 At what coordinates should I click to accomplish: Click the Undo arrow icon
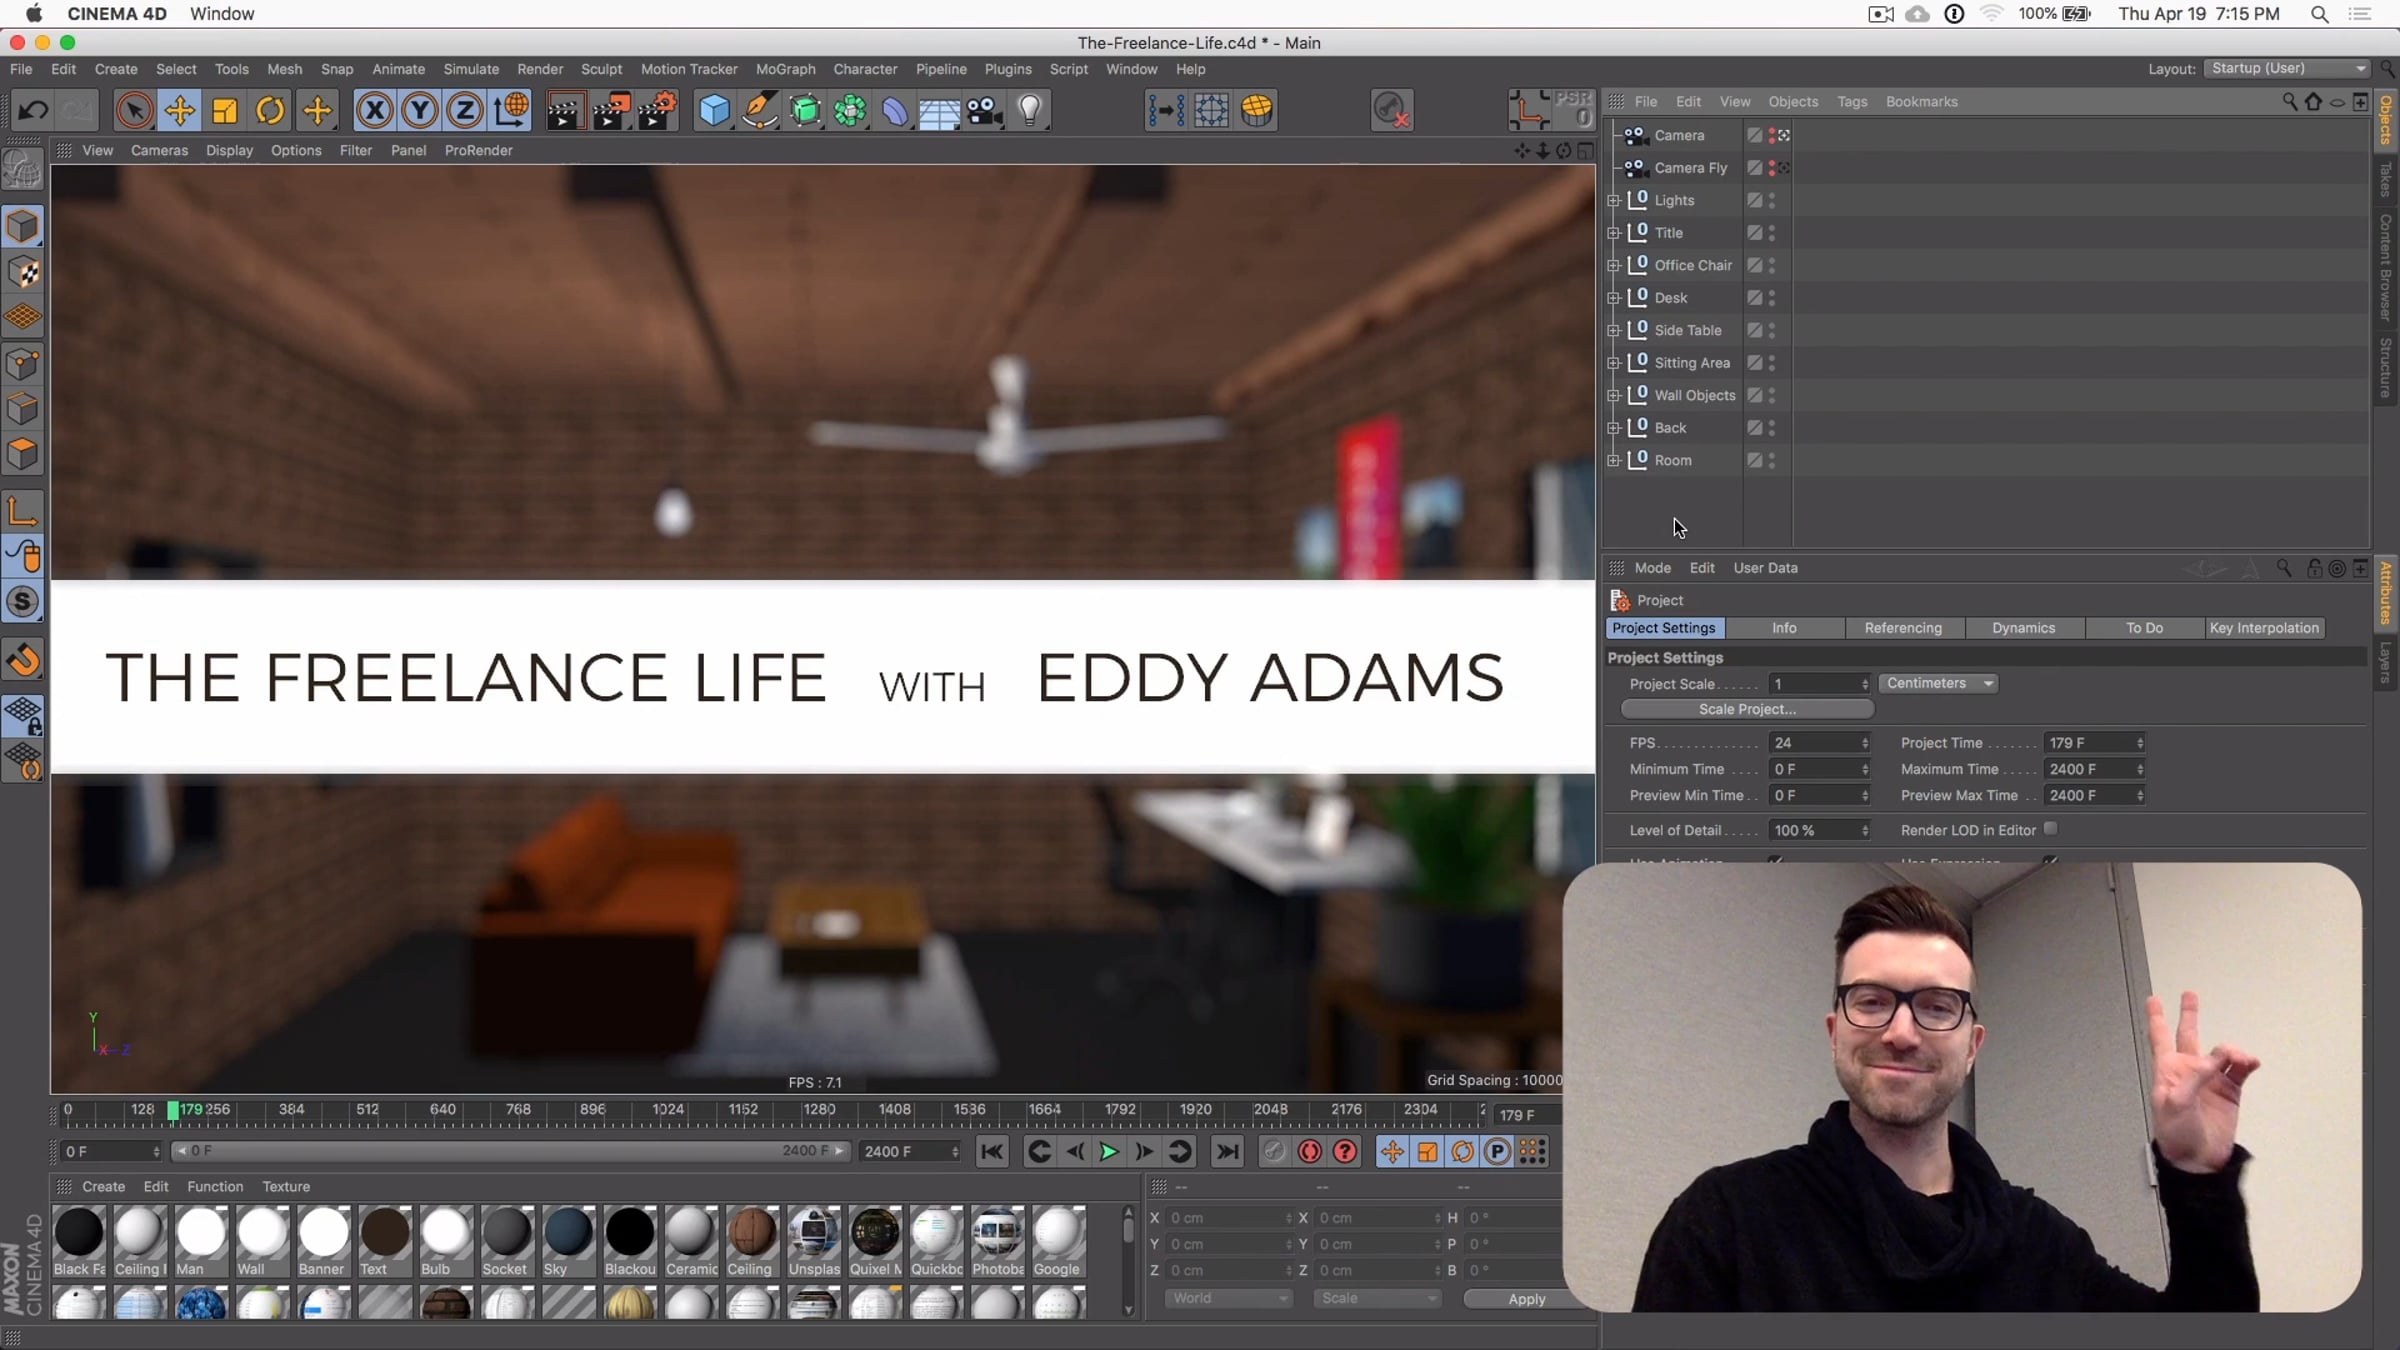pos(32,110)
